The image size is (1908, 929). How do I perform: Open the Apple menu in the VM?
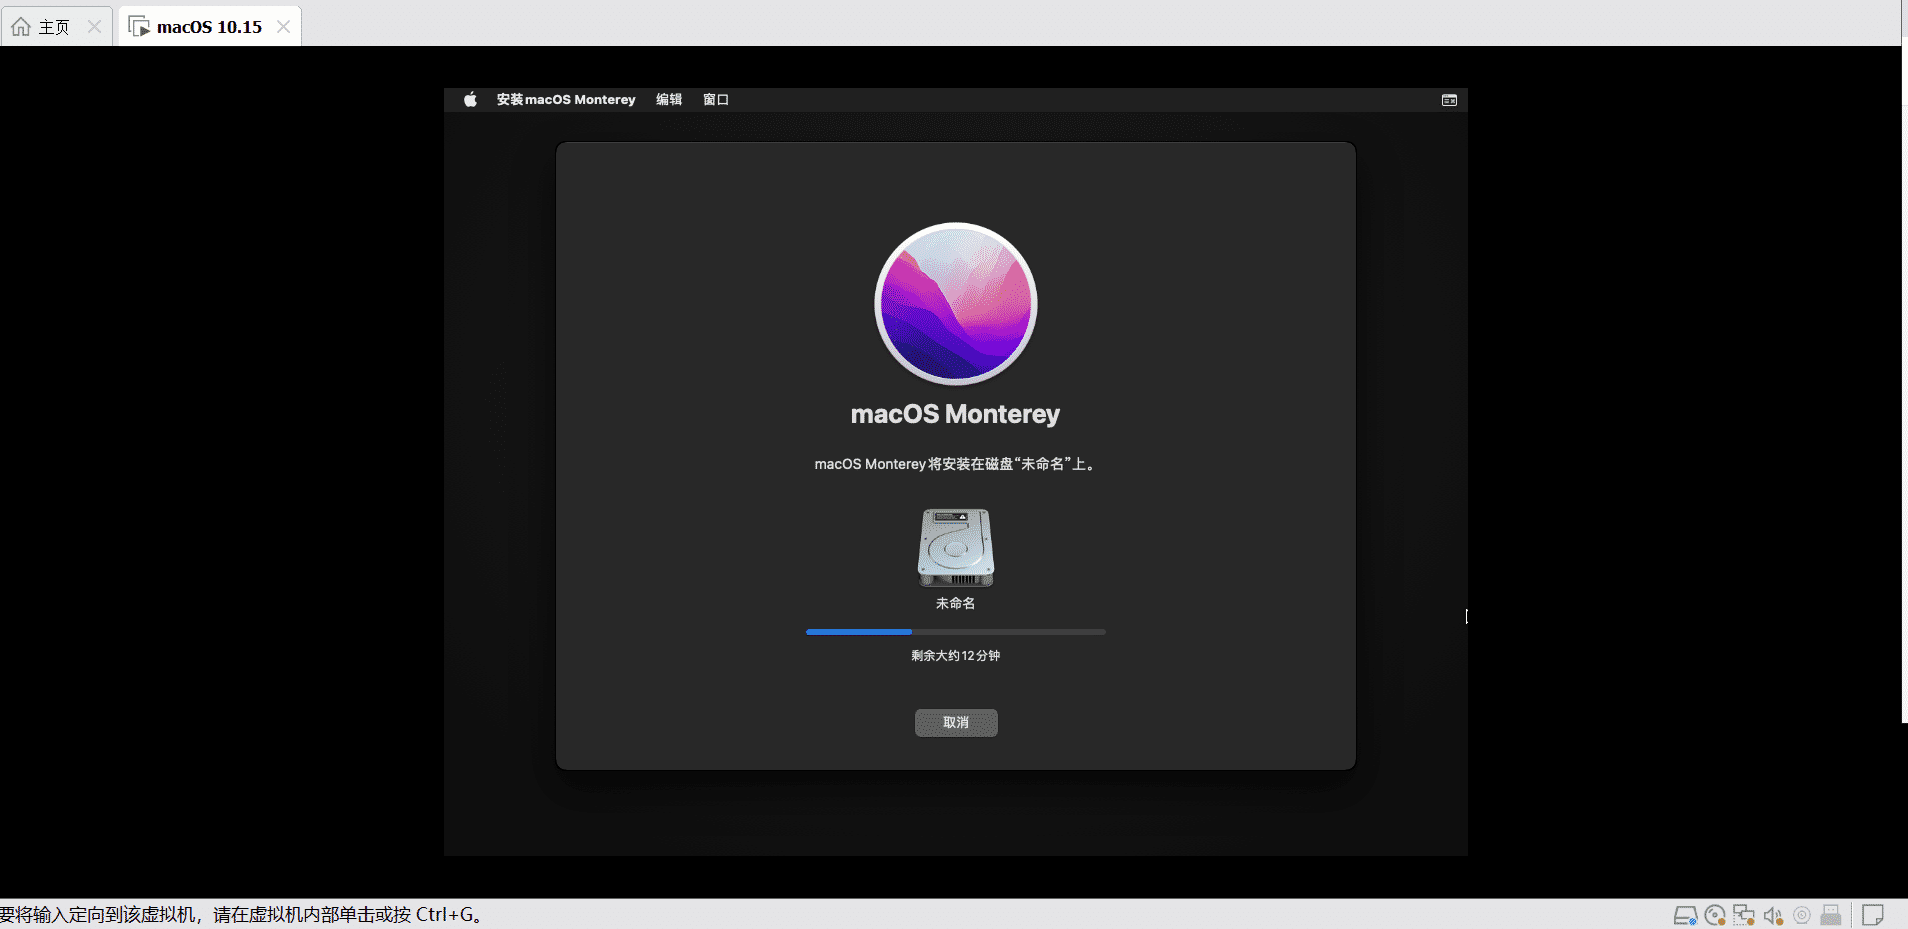[x=470, y=99]
